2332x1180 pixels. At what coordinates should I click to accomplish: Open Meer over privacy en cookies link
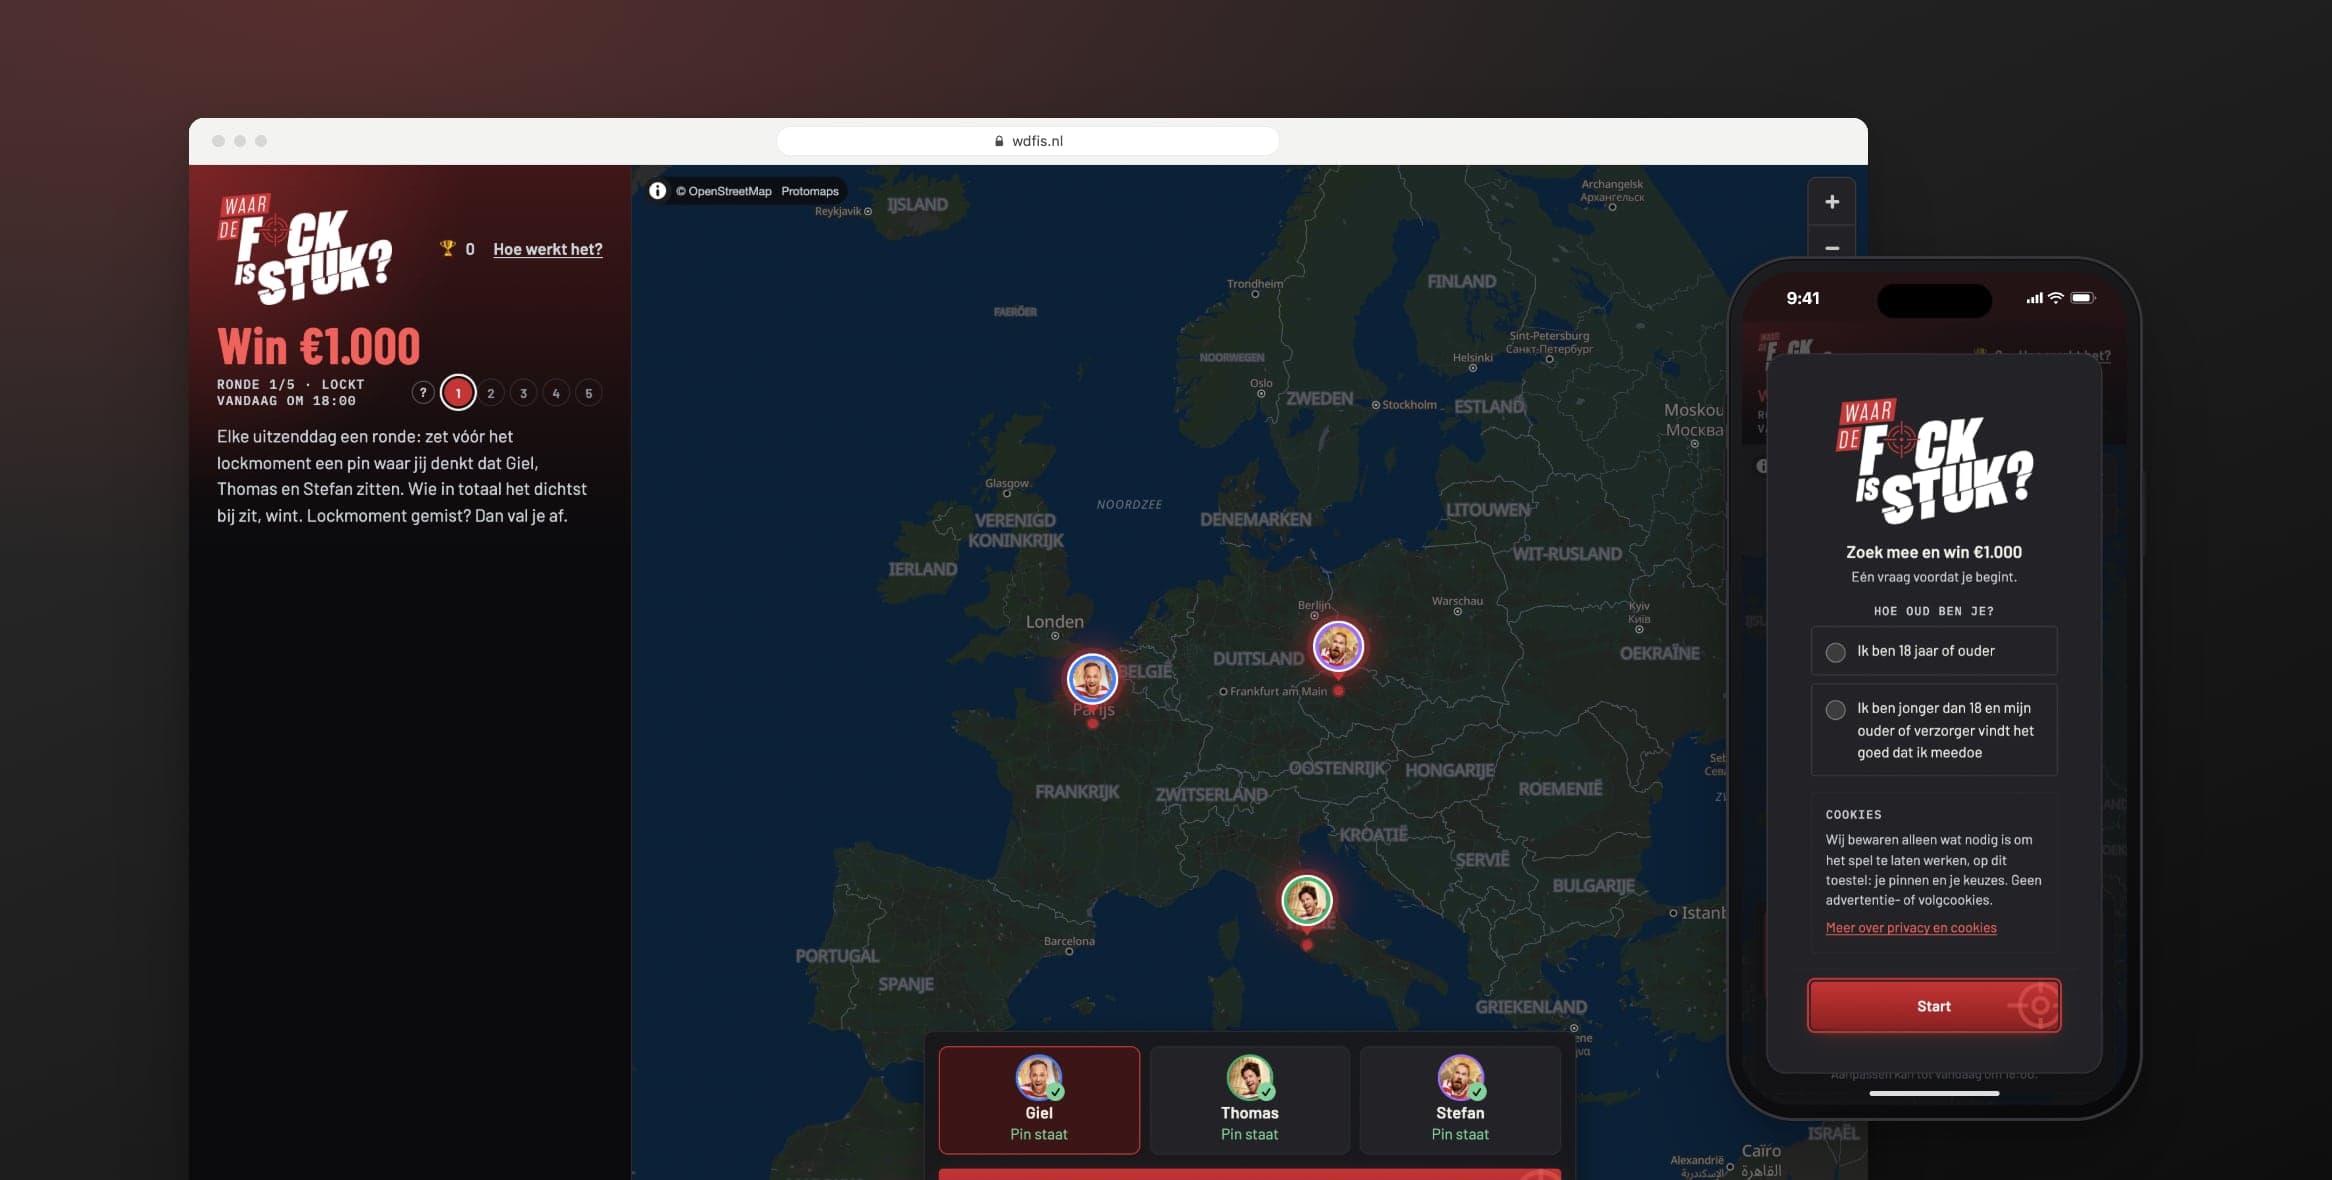coord(1911,928)
